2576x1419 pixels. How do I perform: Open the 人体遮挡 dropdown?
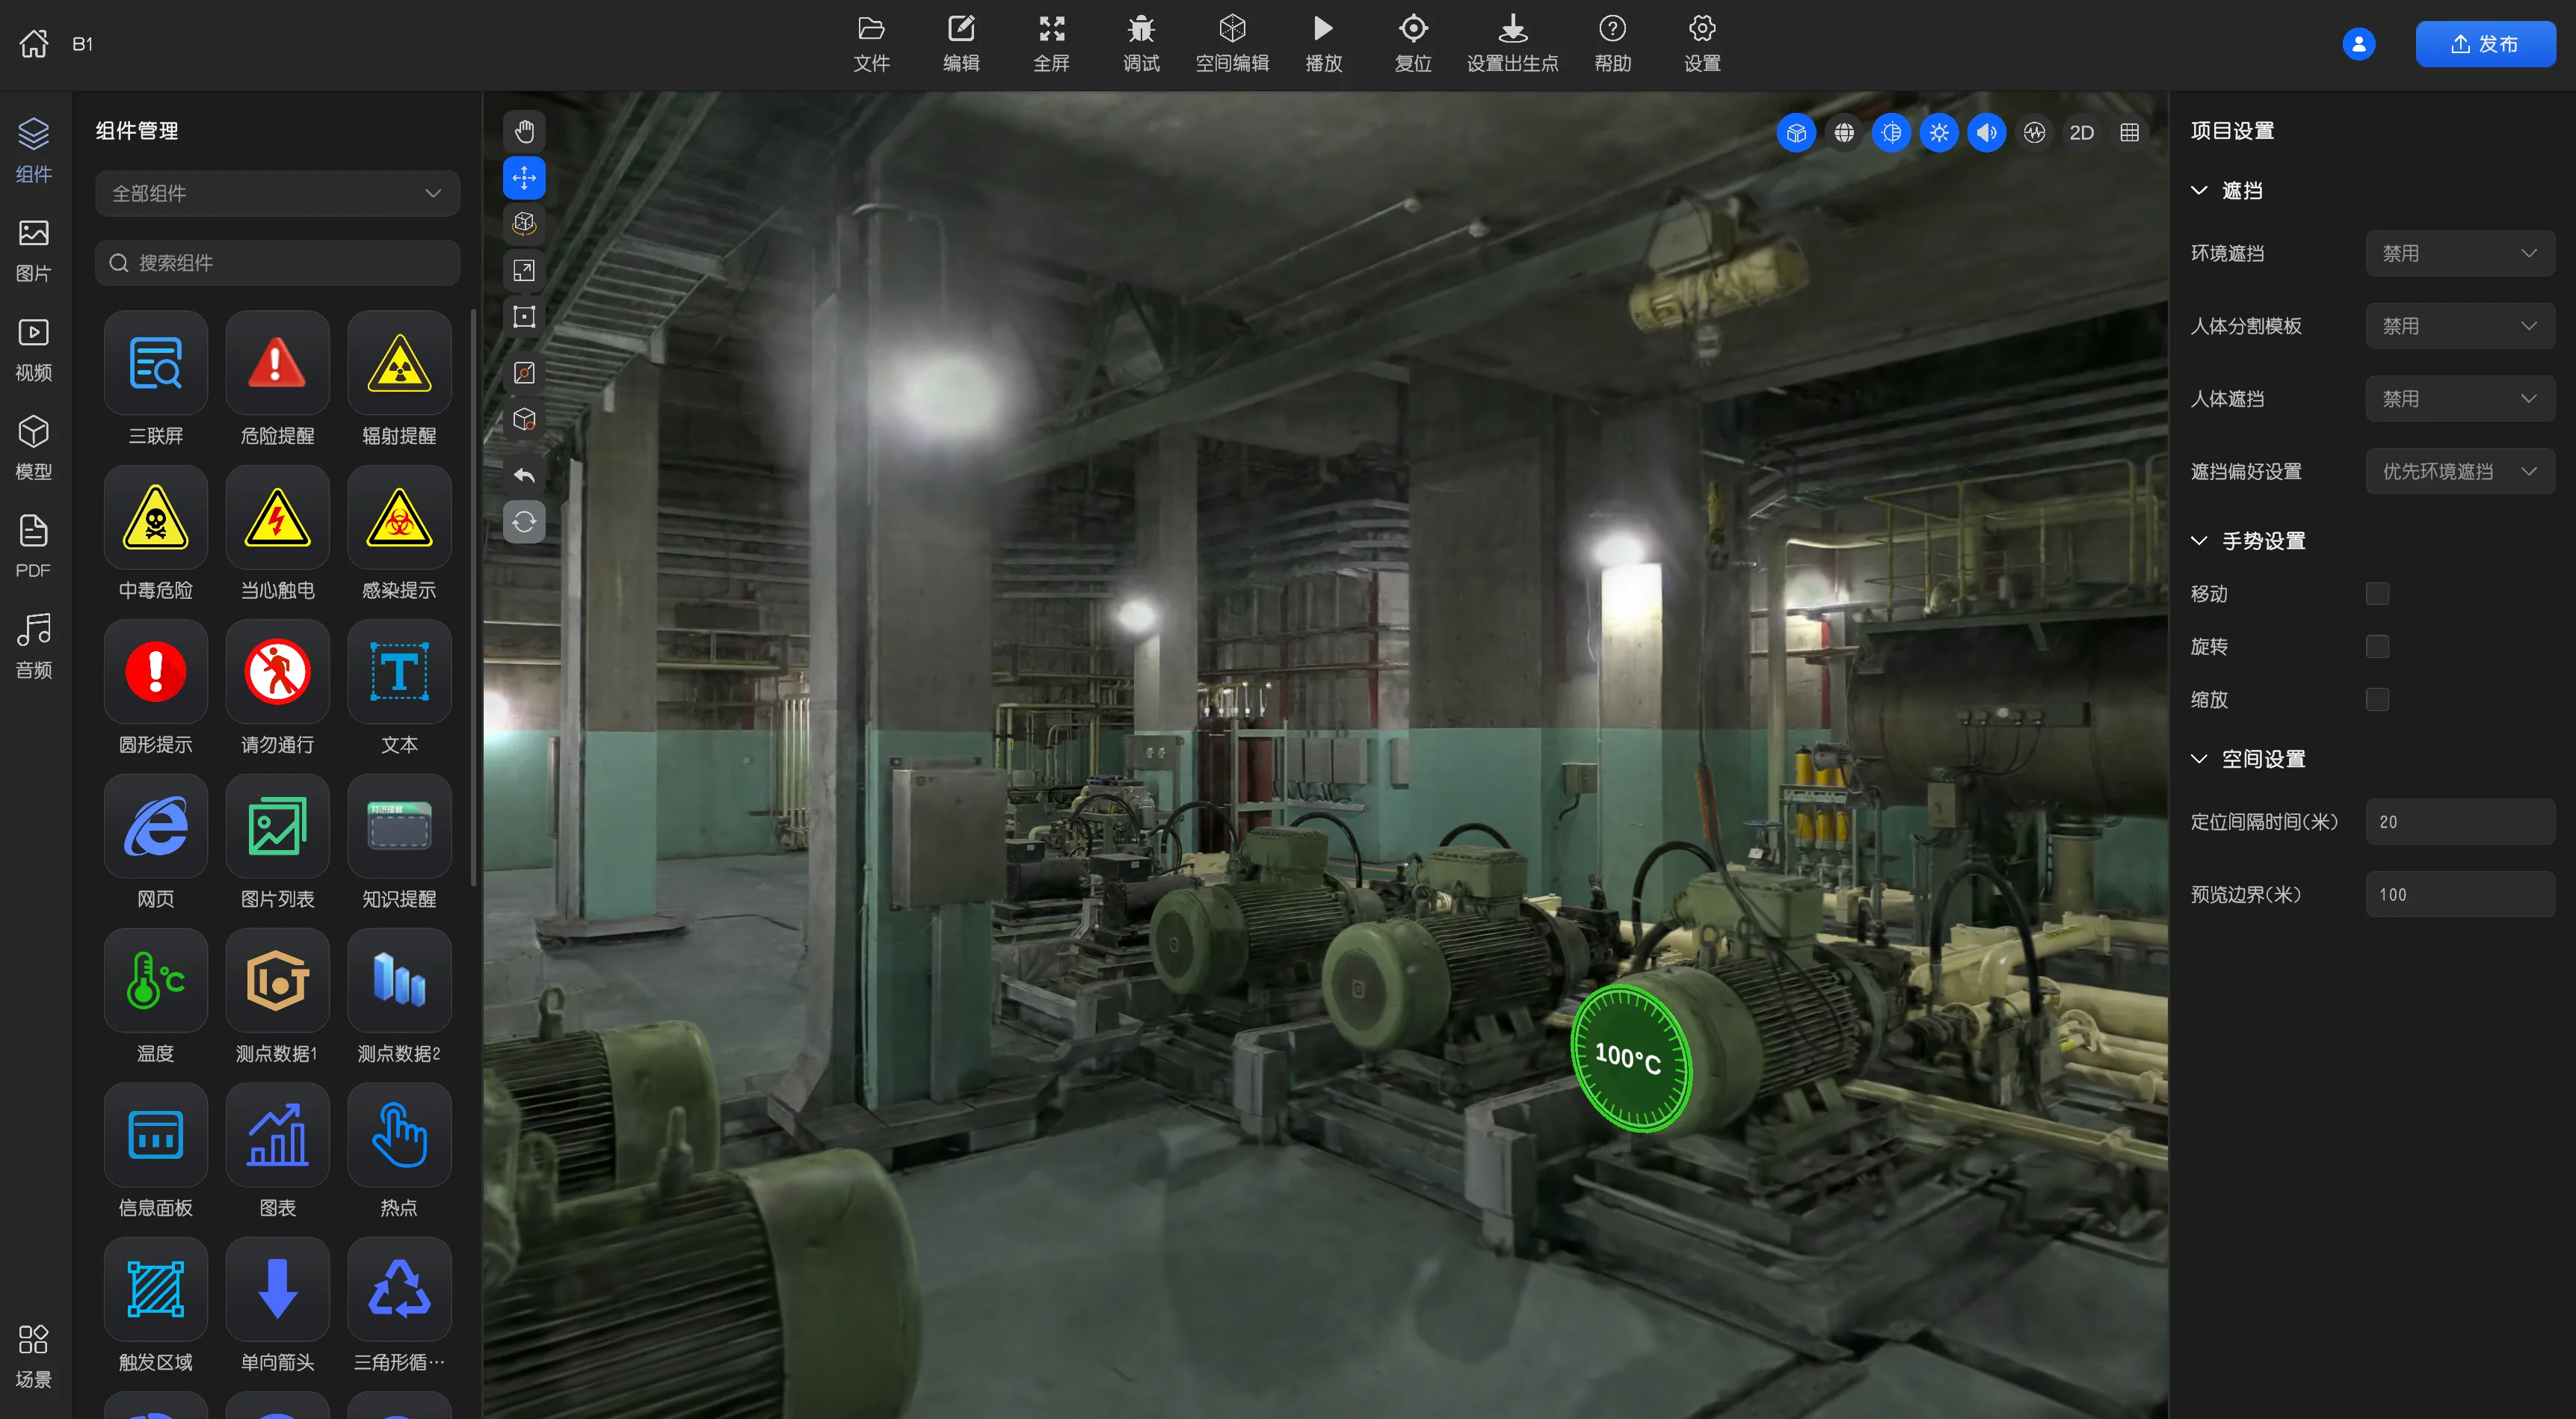pyautogui.click(x=2460, y=399)
